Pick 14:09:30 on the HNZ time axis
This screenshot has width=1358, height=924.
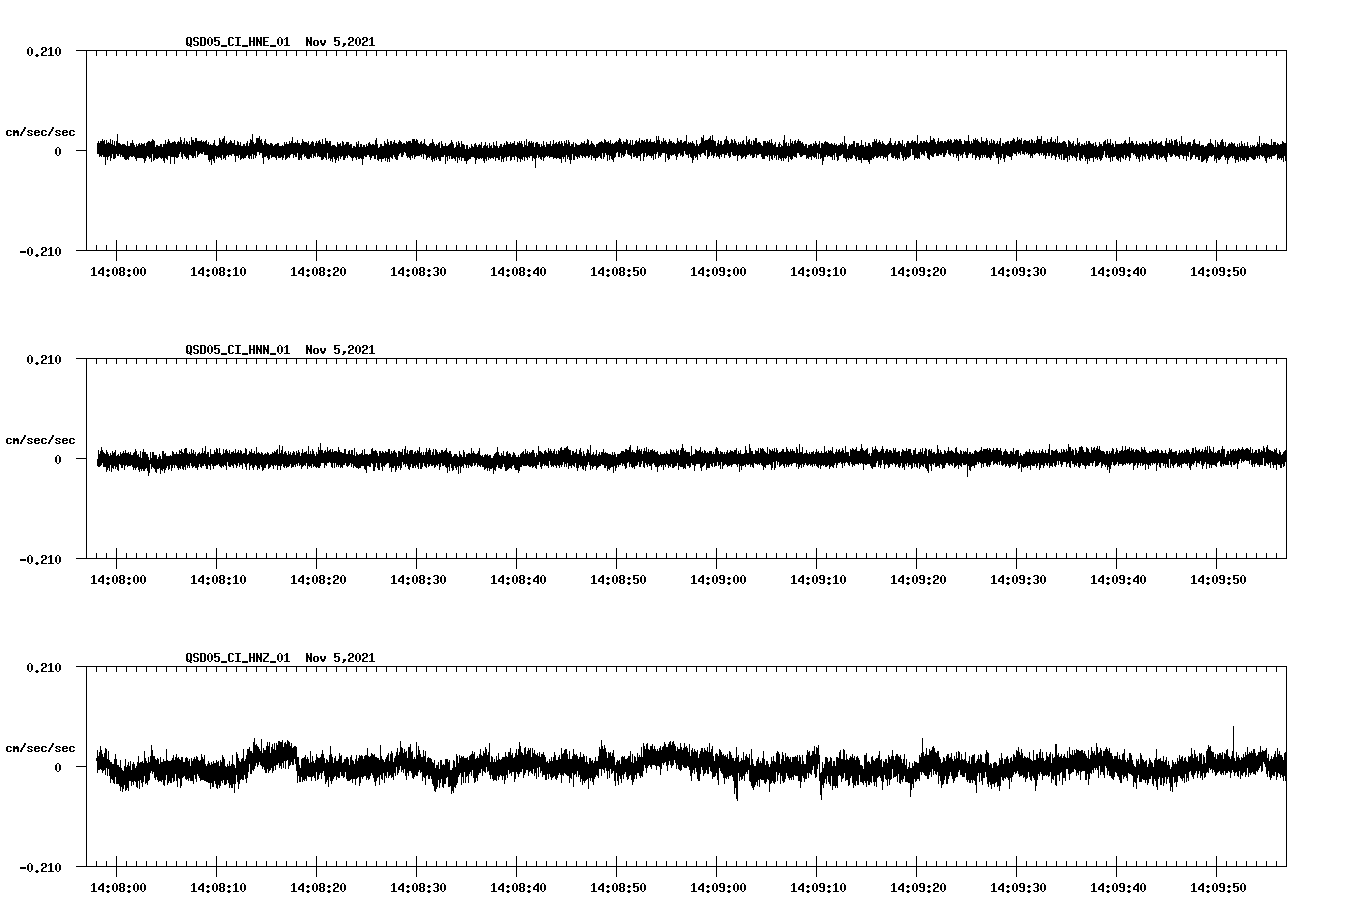(1018, 888)
